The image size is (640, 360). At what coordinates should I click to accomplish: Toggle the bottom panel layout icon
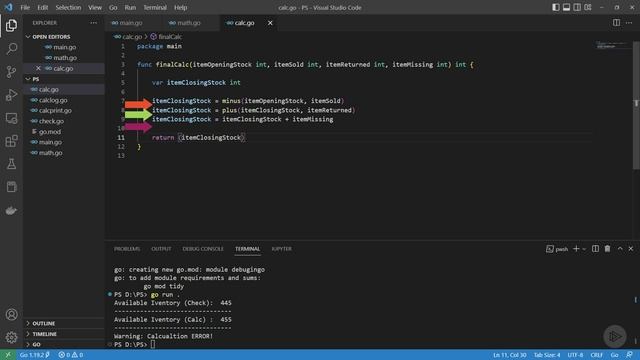pyautogui.click(x=567, y=7)
